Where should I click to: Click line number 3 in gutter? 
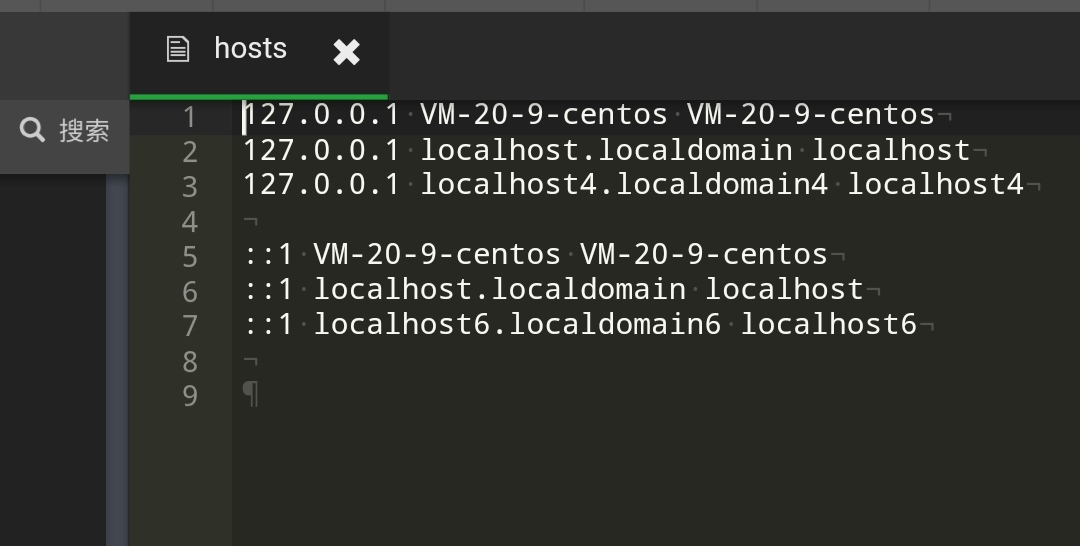click(189, 187)
